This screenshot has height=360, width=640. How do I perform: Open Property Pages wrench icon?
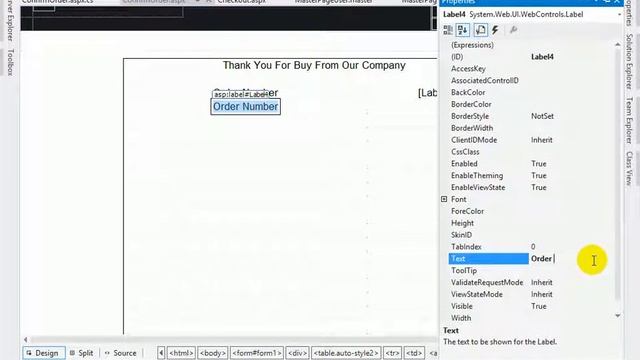pyautogui.click(x=513, y=30)
